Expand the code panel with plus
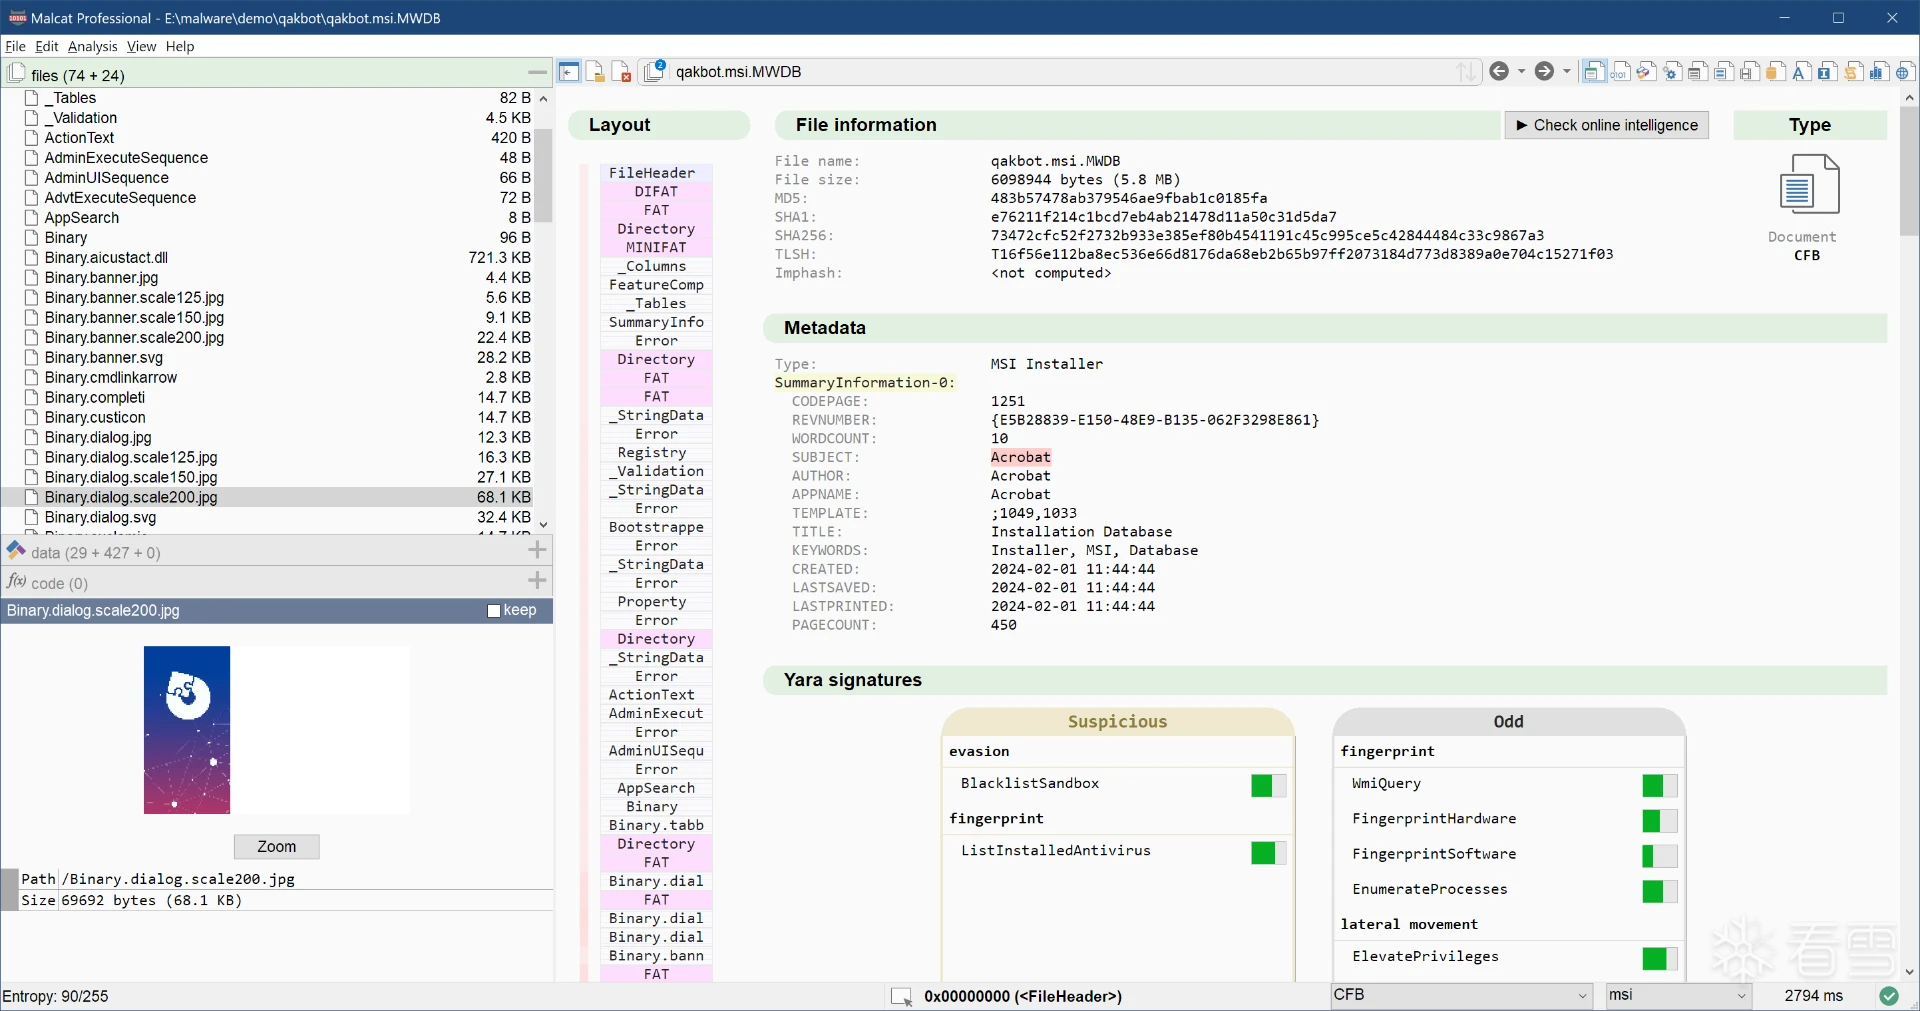 point(537,582)
